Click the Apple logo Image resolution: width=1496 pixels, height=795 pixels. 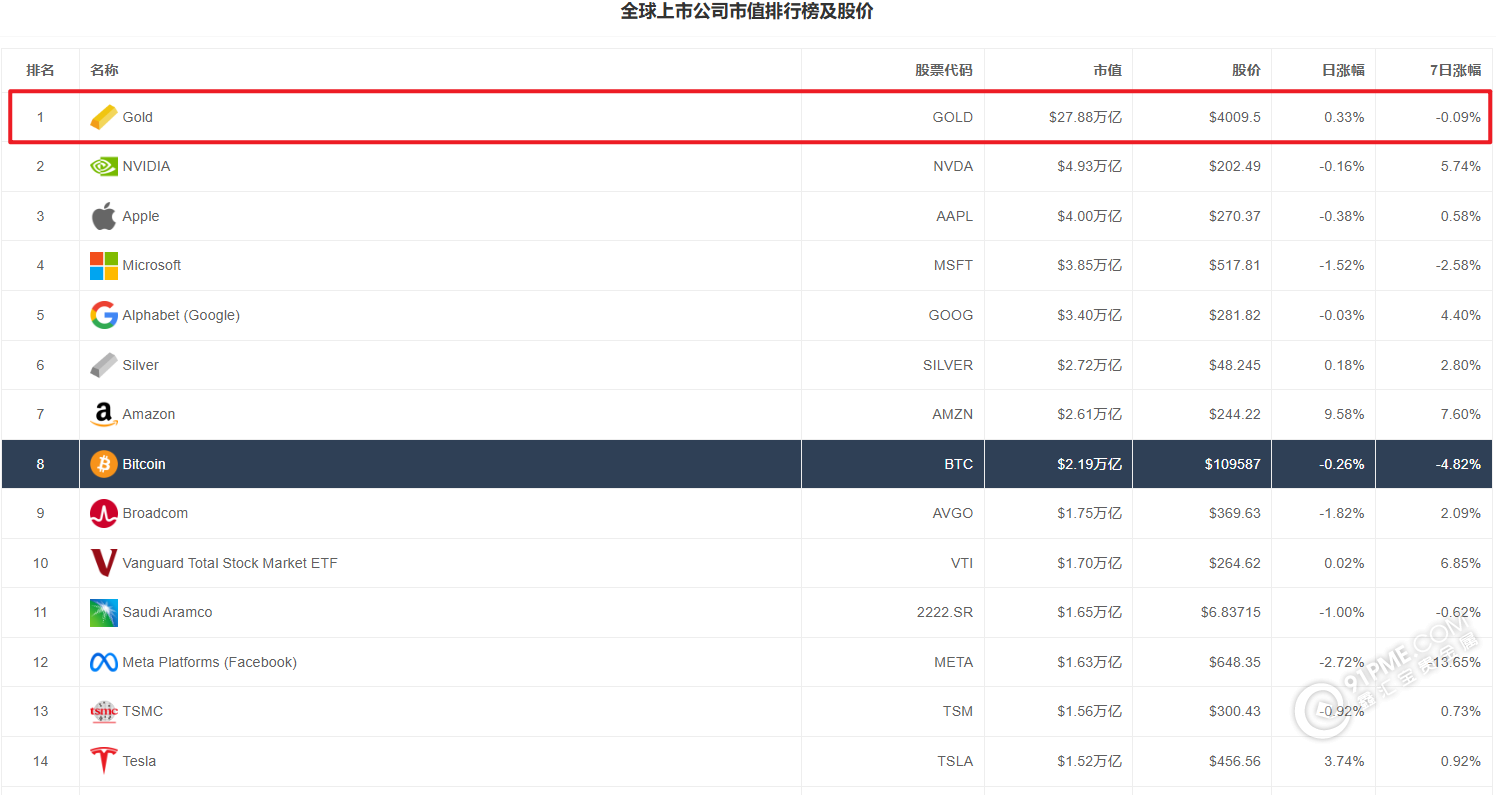103,216
